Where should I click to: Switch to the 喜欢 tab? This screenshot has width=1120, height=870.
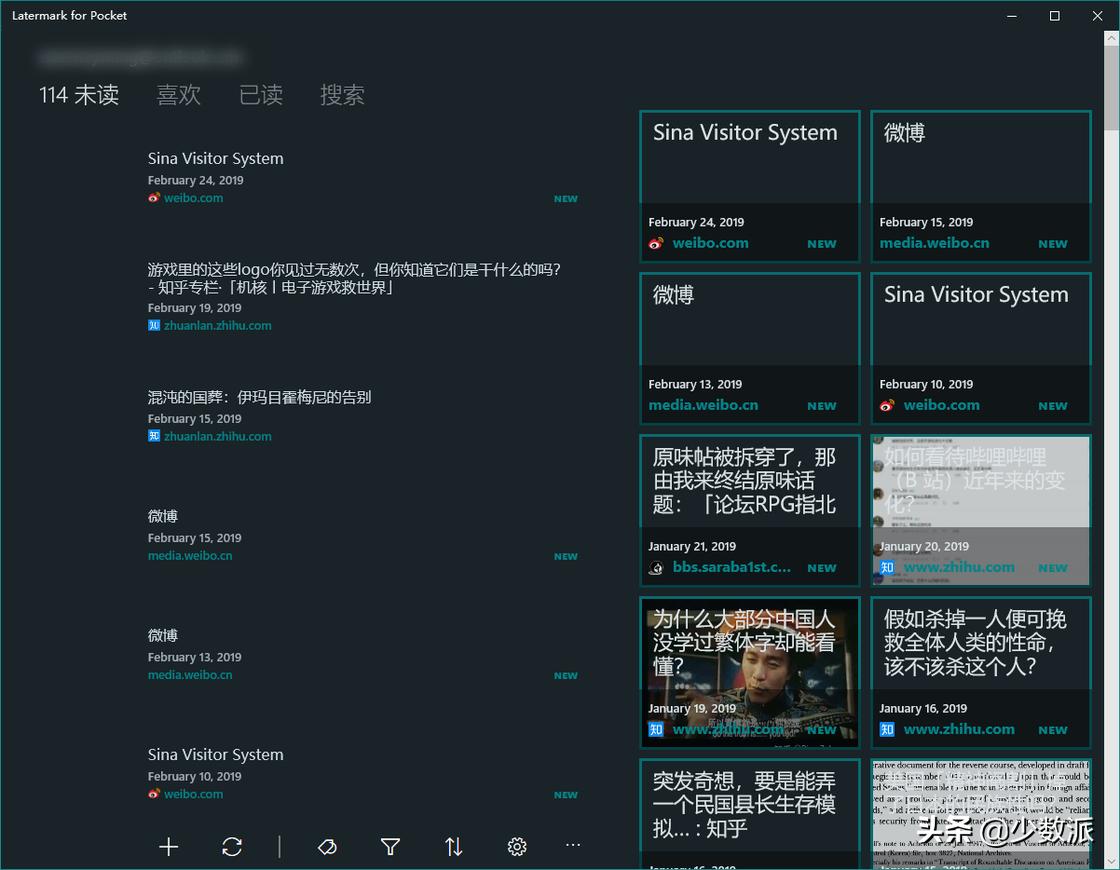179,94
